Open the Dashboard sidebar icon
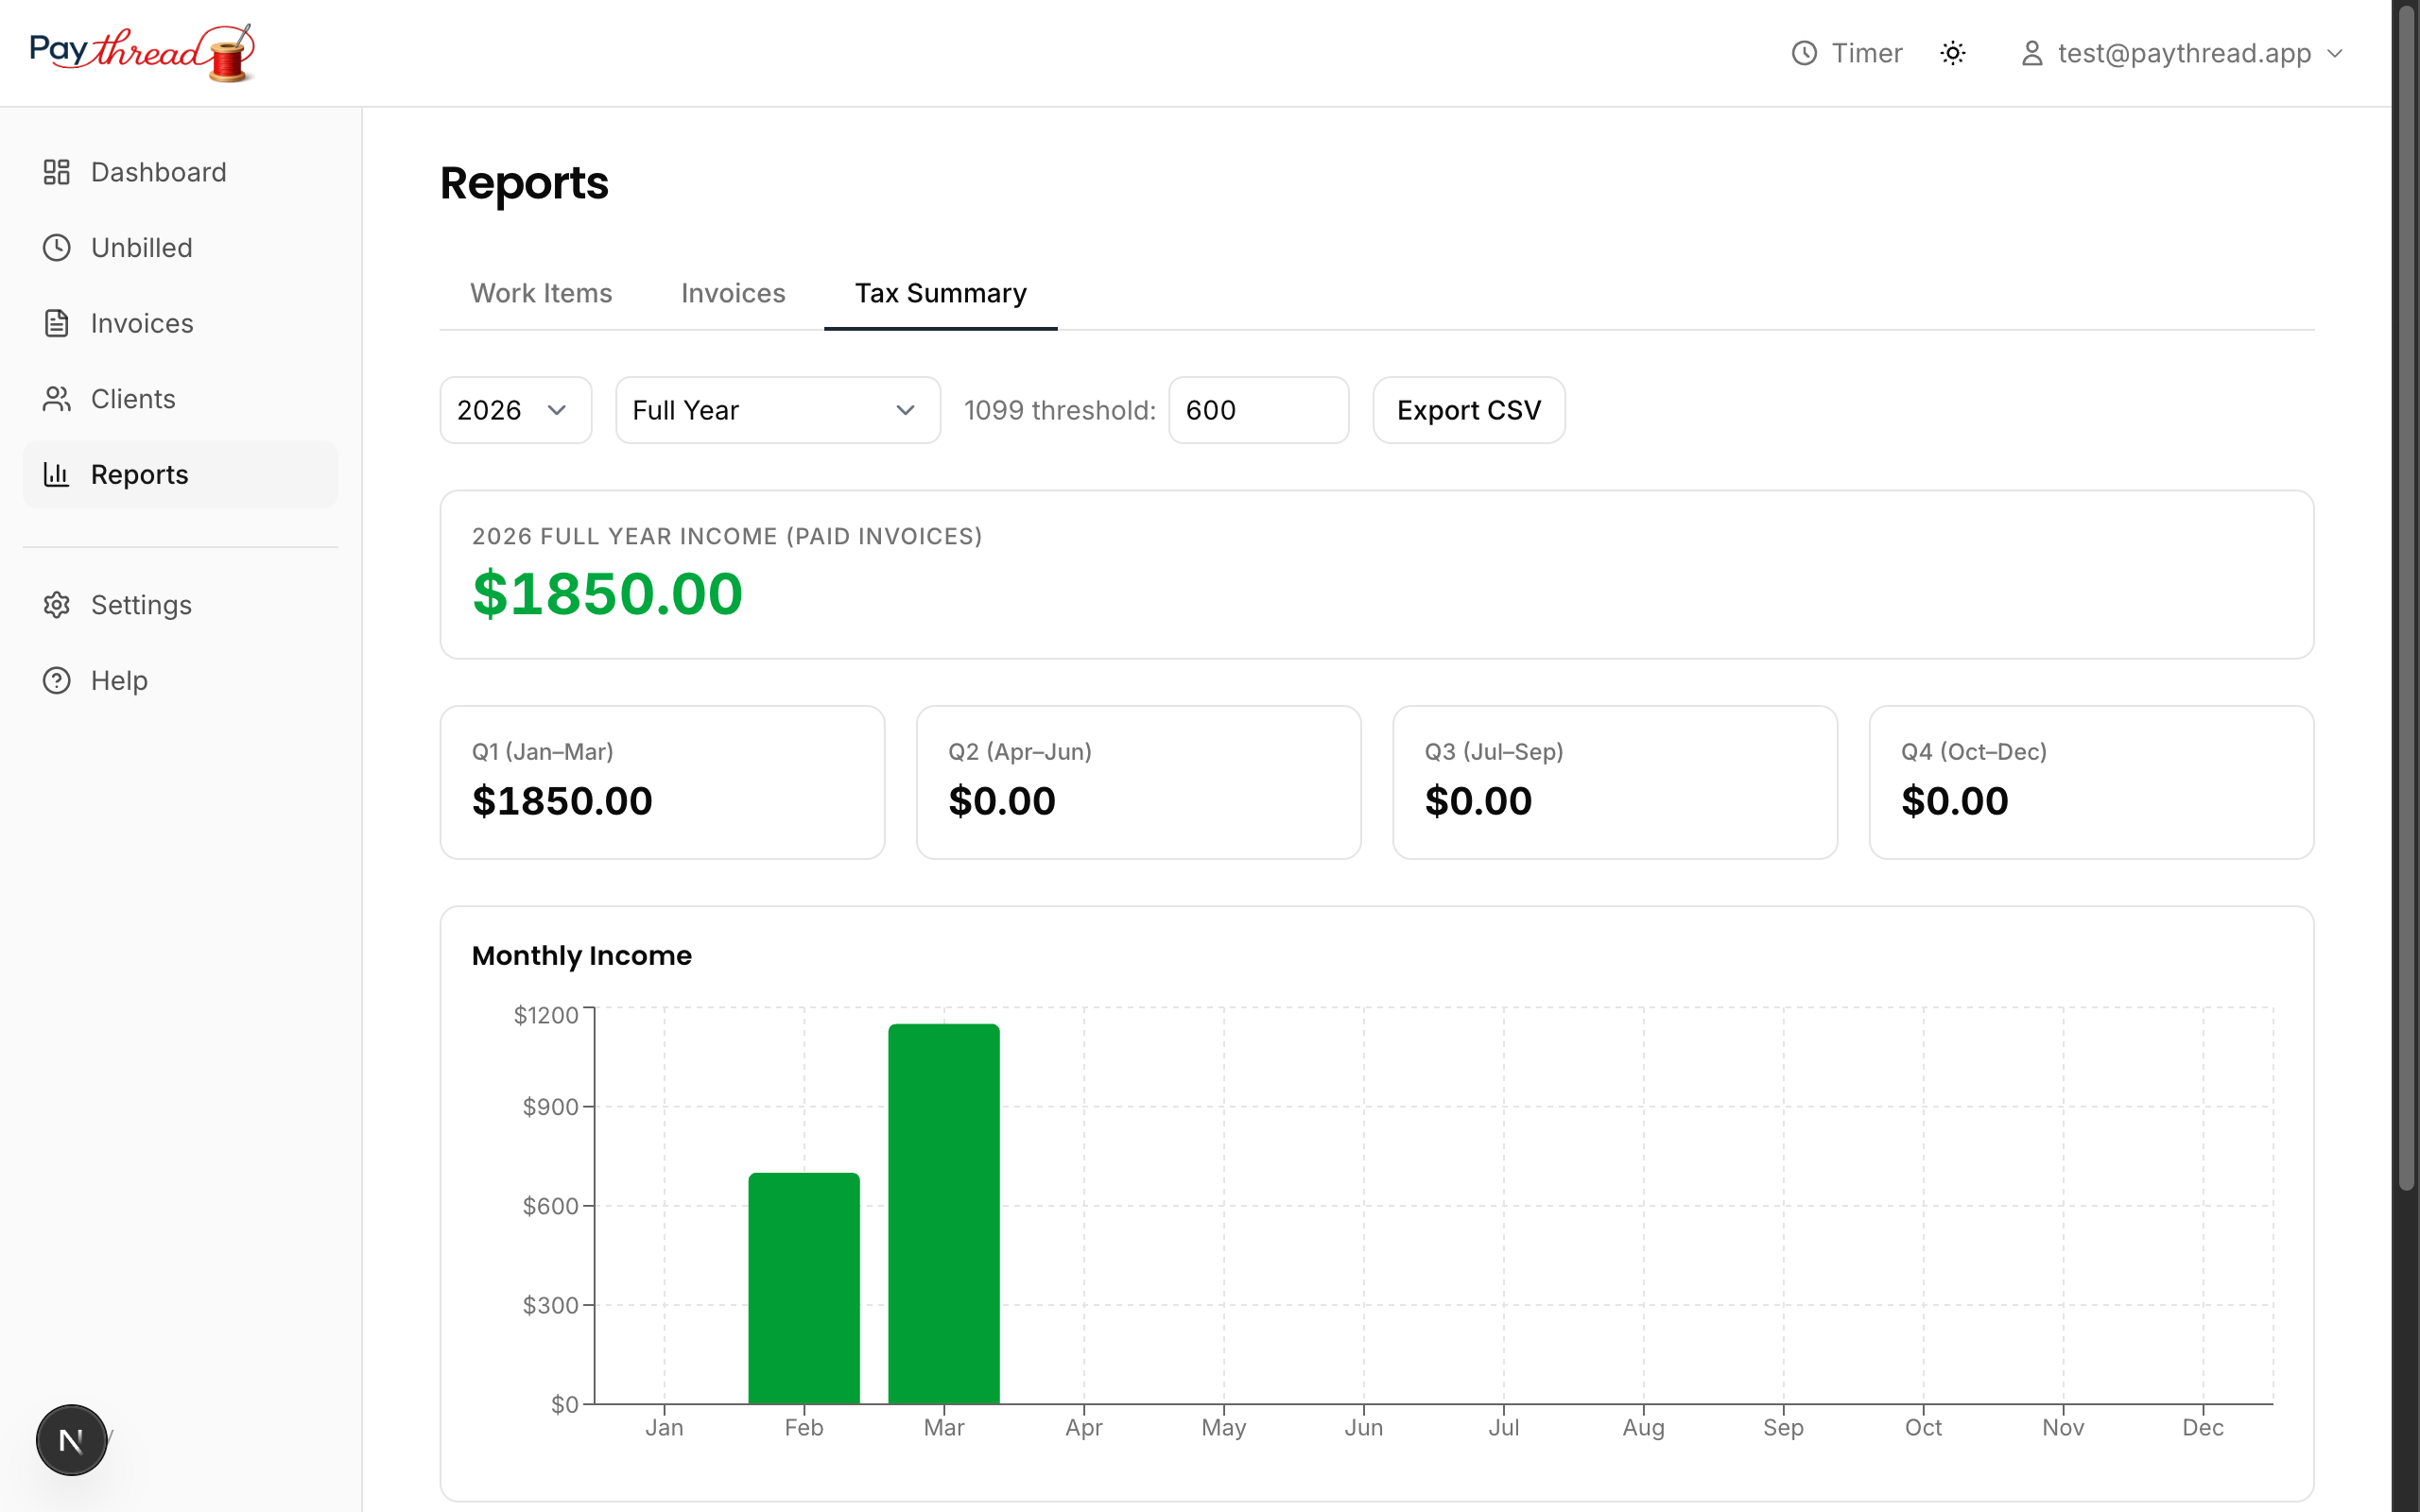The image size is (2420, 1512). [57, 171]
